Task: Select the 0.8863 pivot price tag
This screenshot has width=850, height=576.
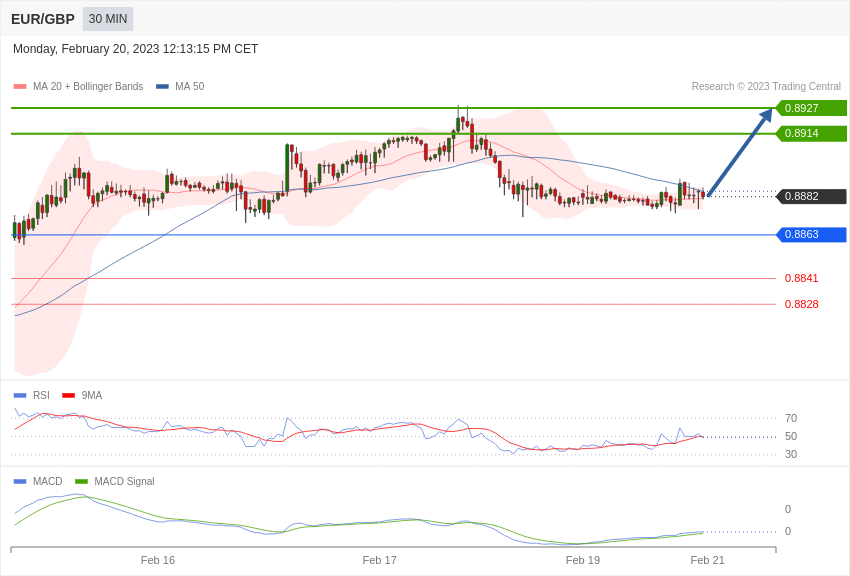Action: tap(811, 235)
